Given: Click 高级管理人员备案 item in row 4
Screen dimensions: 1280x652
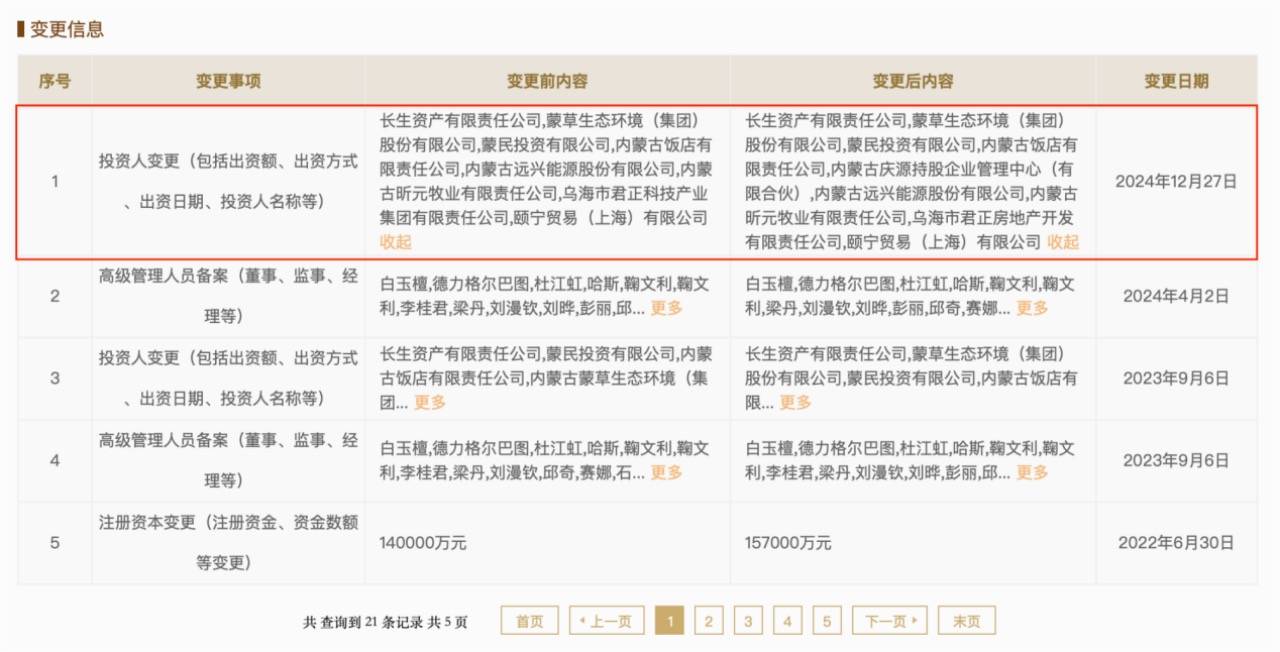Looking at the screenshot, I should point(228,460).
